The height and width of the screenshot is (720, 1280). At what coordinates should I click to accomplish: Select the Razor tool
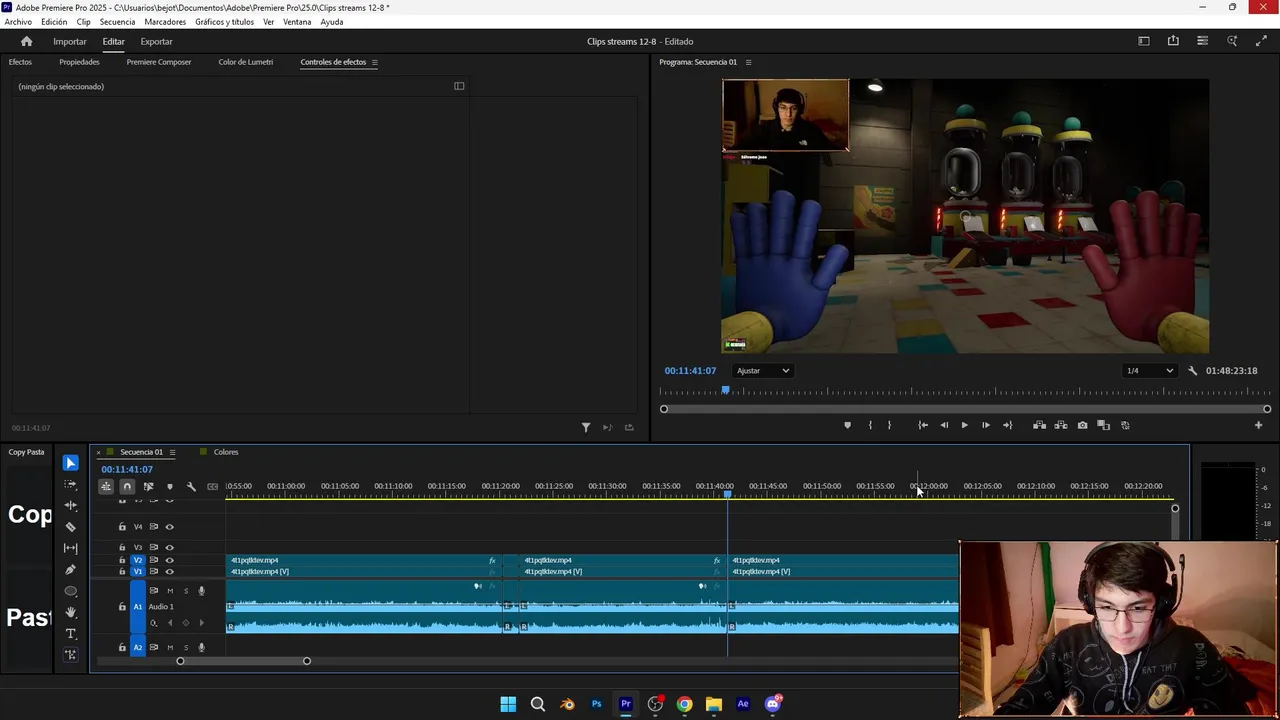pyautogui.click(x=70, y=527)
